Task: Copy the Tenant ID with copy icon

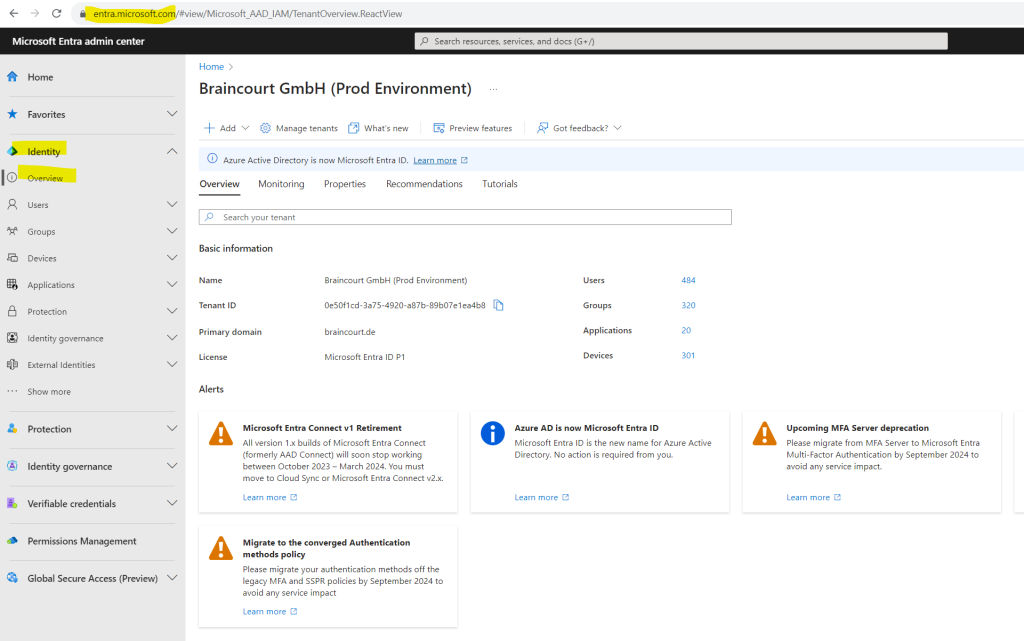Action: [x=498, y=305]
